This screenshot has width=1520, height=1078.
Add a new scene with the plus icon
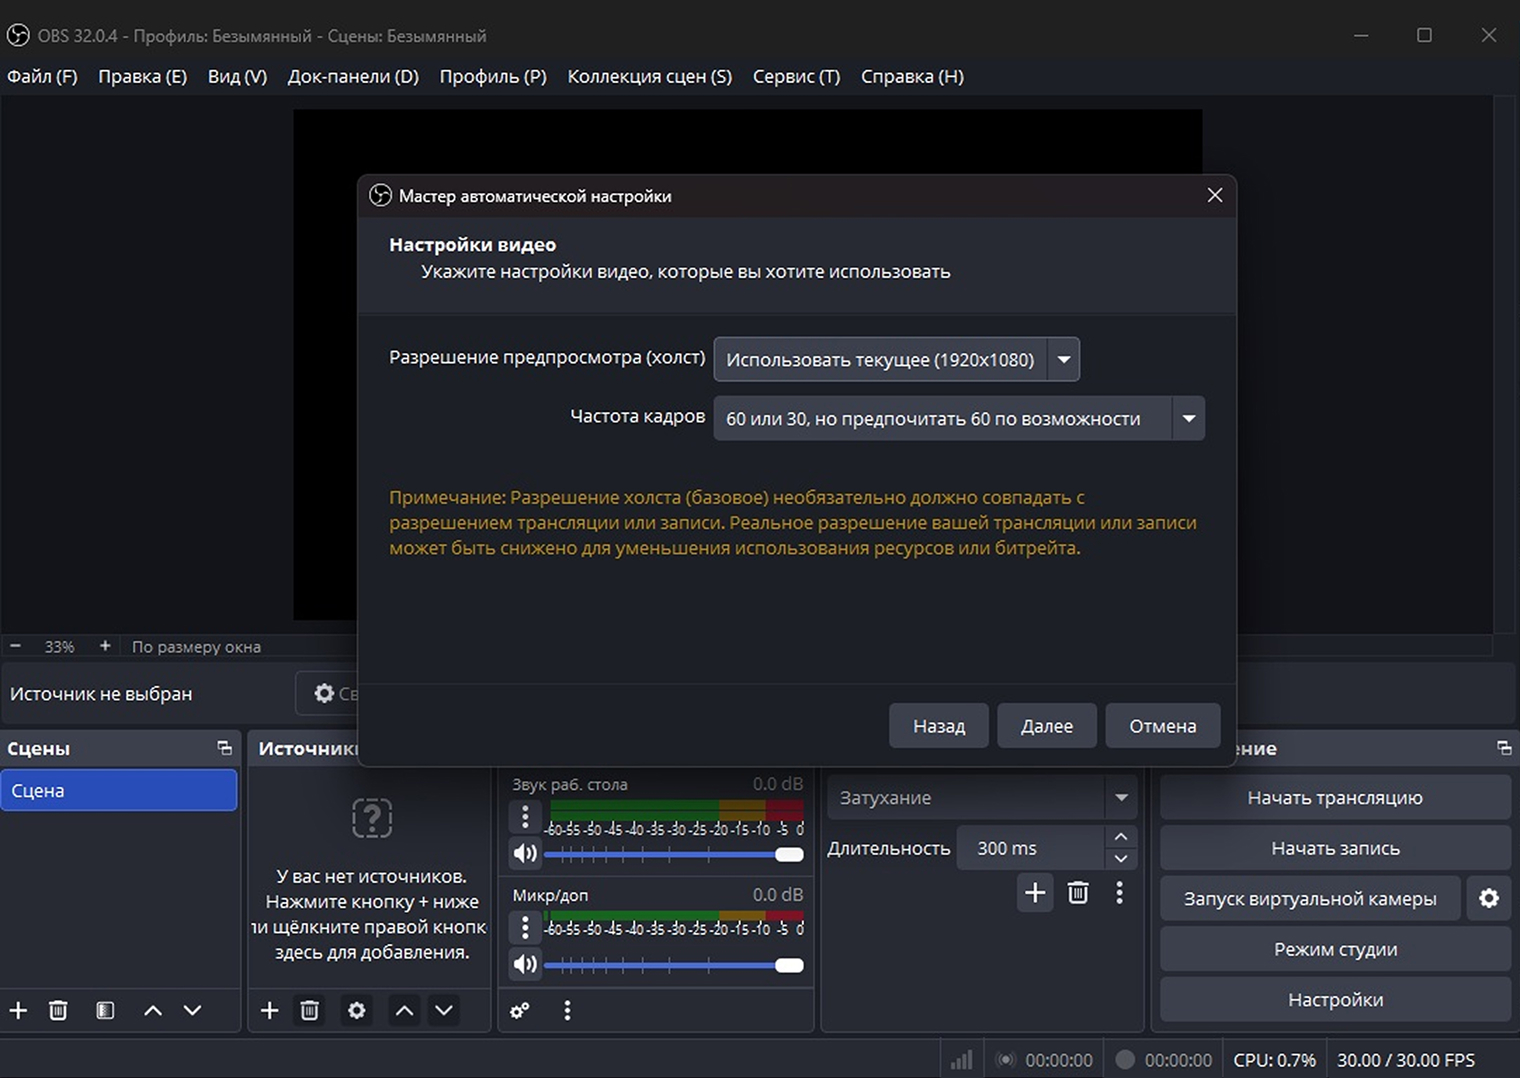18,1010
